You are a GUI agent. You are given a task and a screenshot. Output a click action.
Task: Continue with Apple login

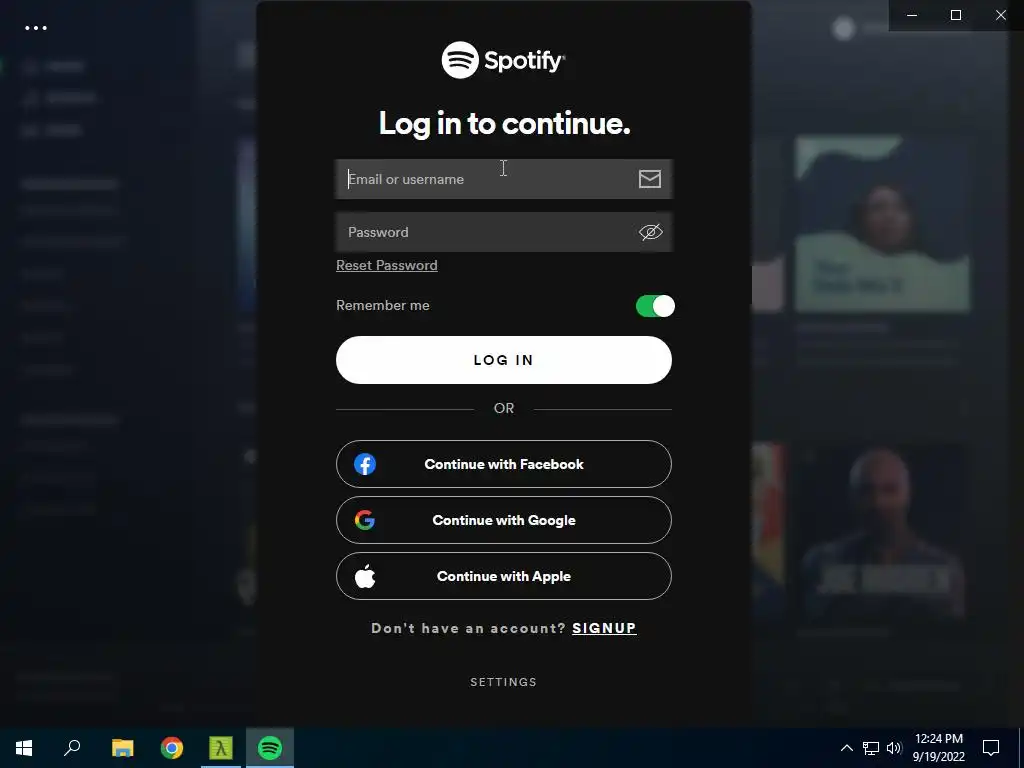point(504,576)
